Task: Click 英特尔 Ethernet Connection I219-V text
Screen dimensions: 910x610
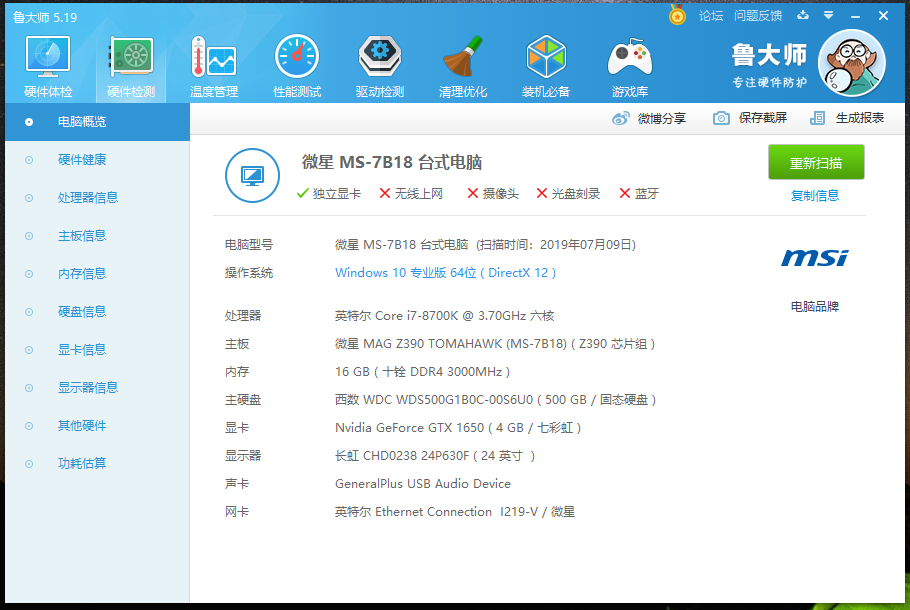Action: [x=455, y=512]
